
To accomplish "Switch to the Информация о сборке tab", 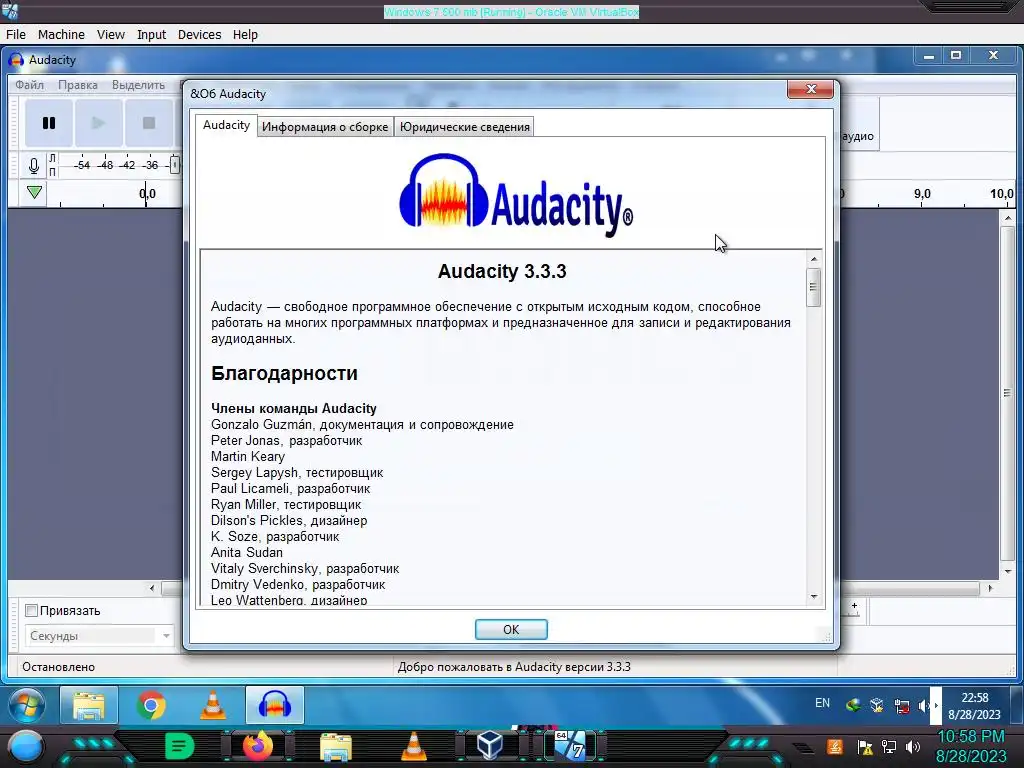I will tap(325, 127).
